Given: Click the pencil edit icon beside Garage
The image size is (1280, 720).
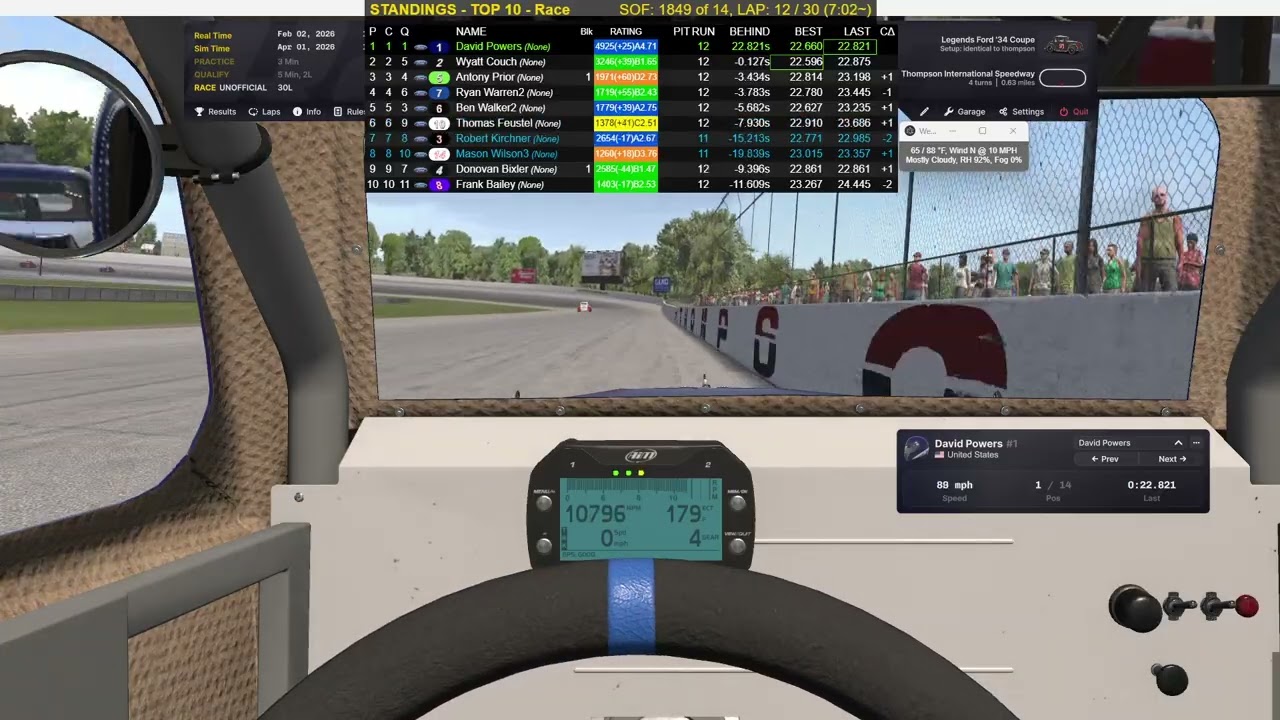Looking at the screenshot, I should click(x=924, y=112).
